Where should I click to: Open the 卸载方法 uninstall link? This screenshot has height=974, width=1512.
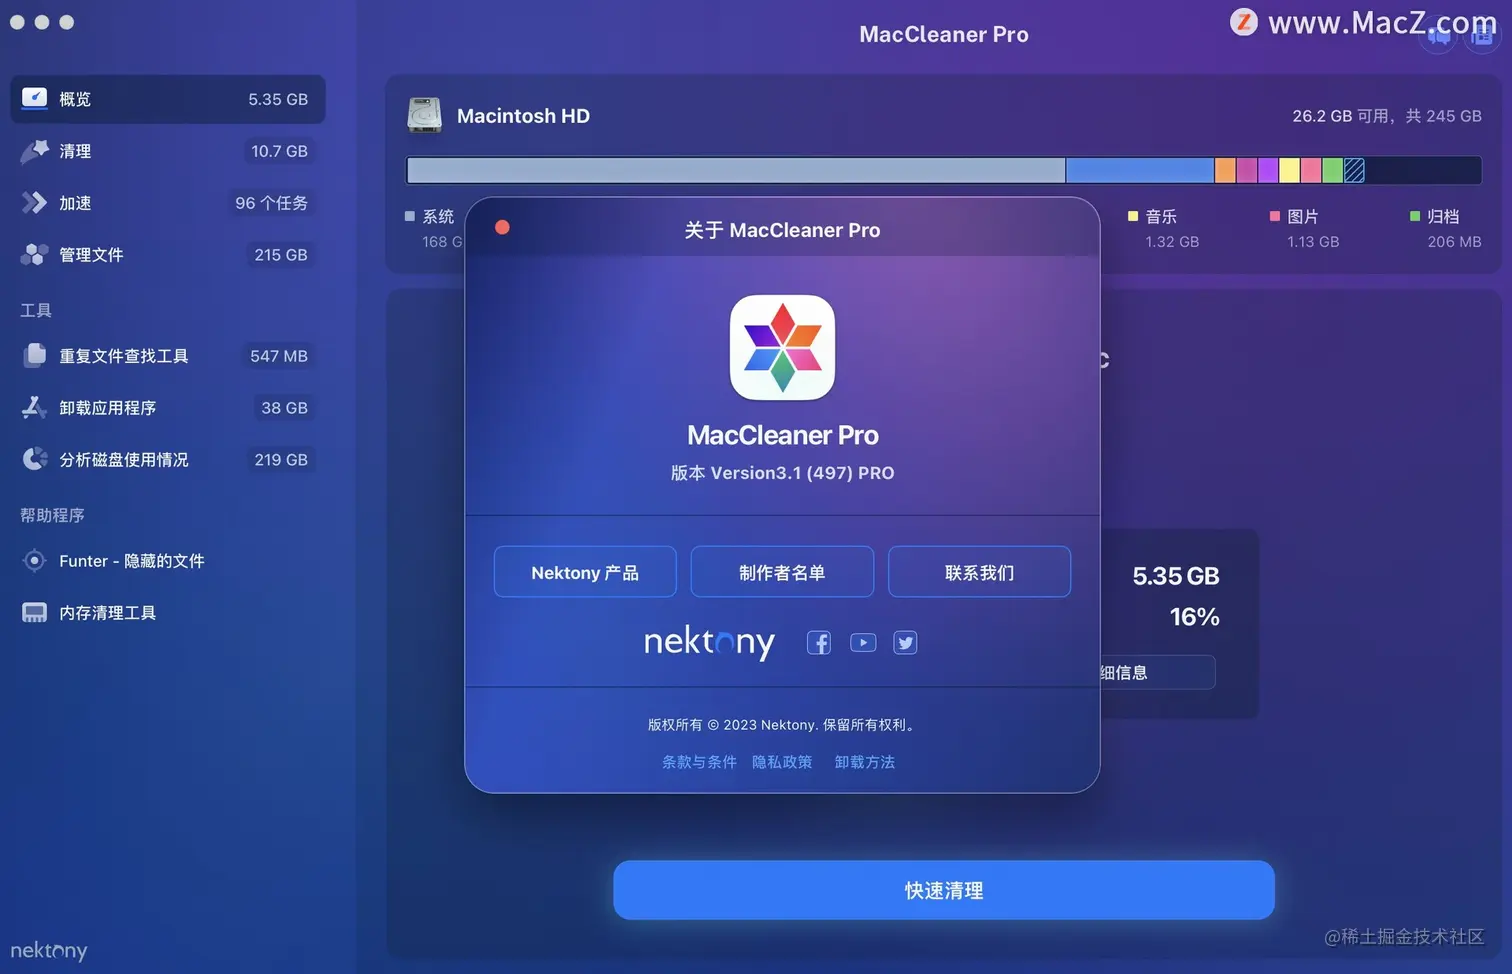click(x=865, y=762)
